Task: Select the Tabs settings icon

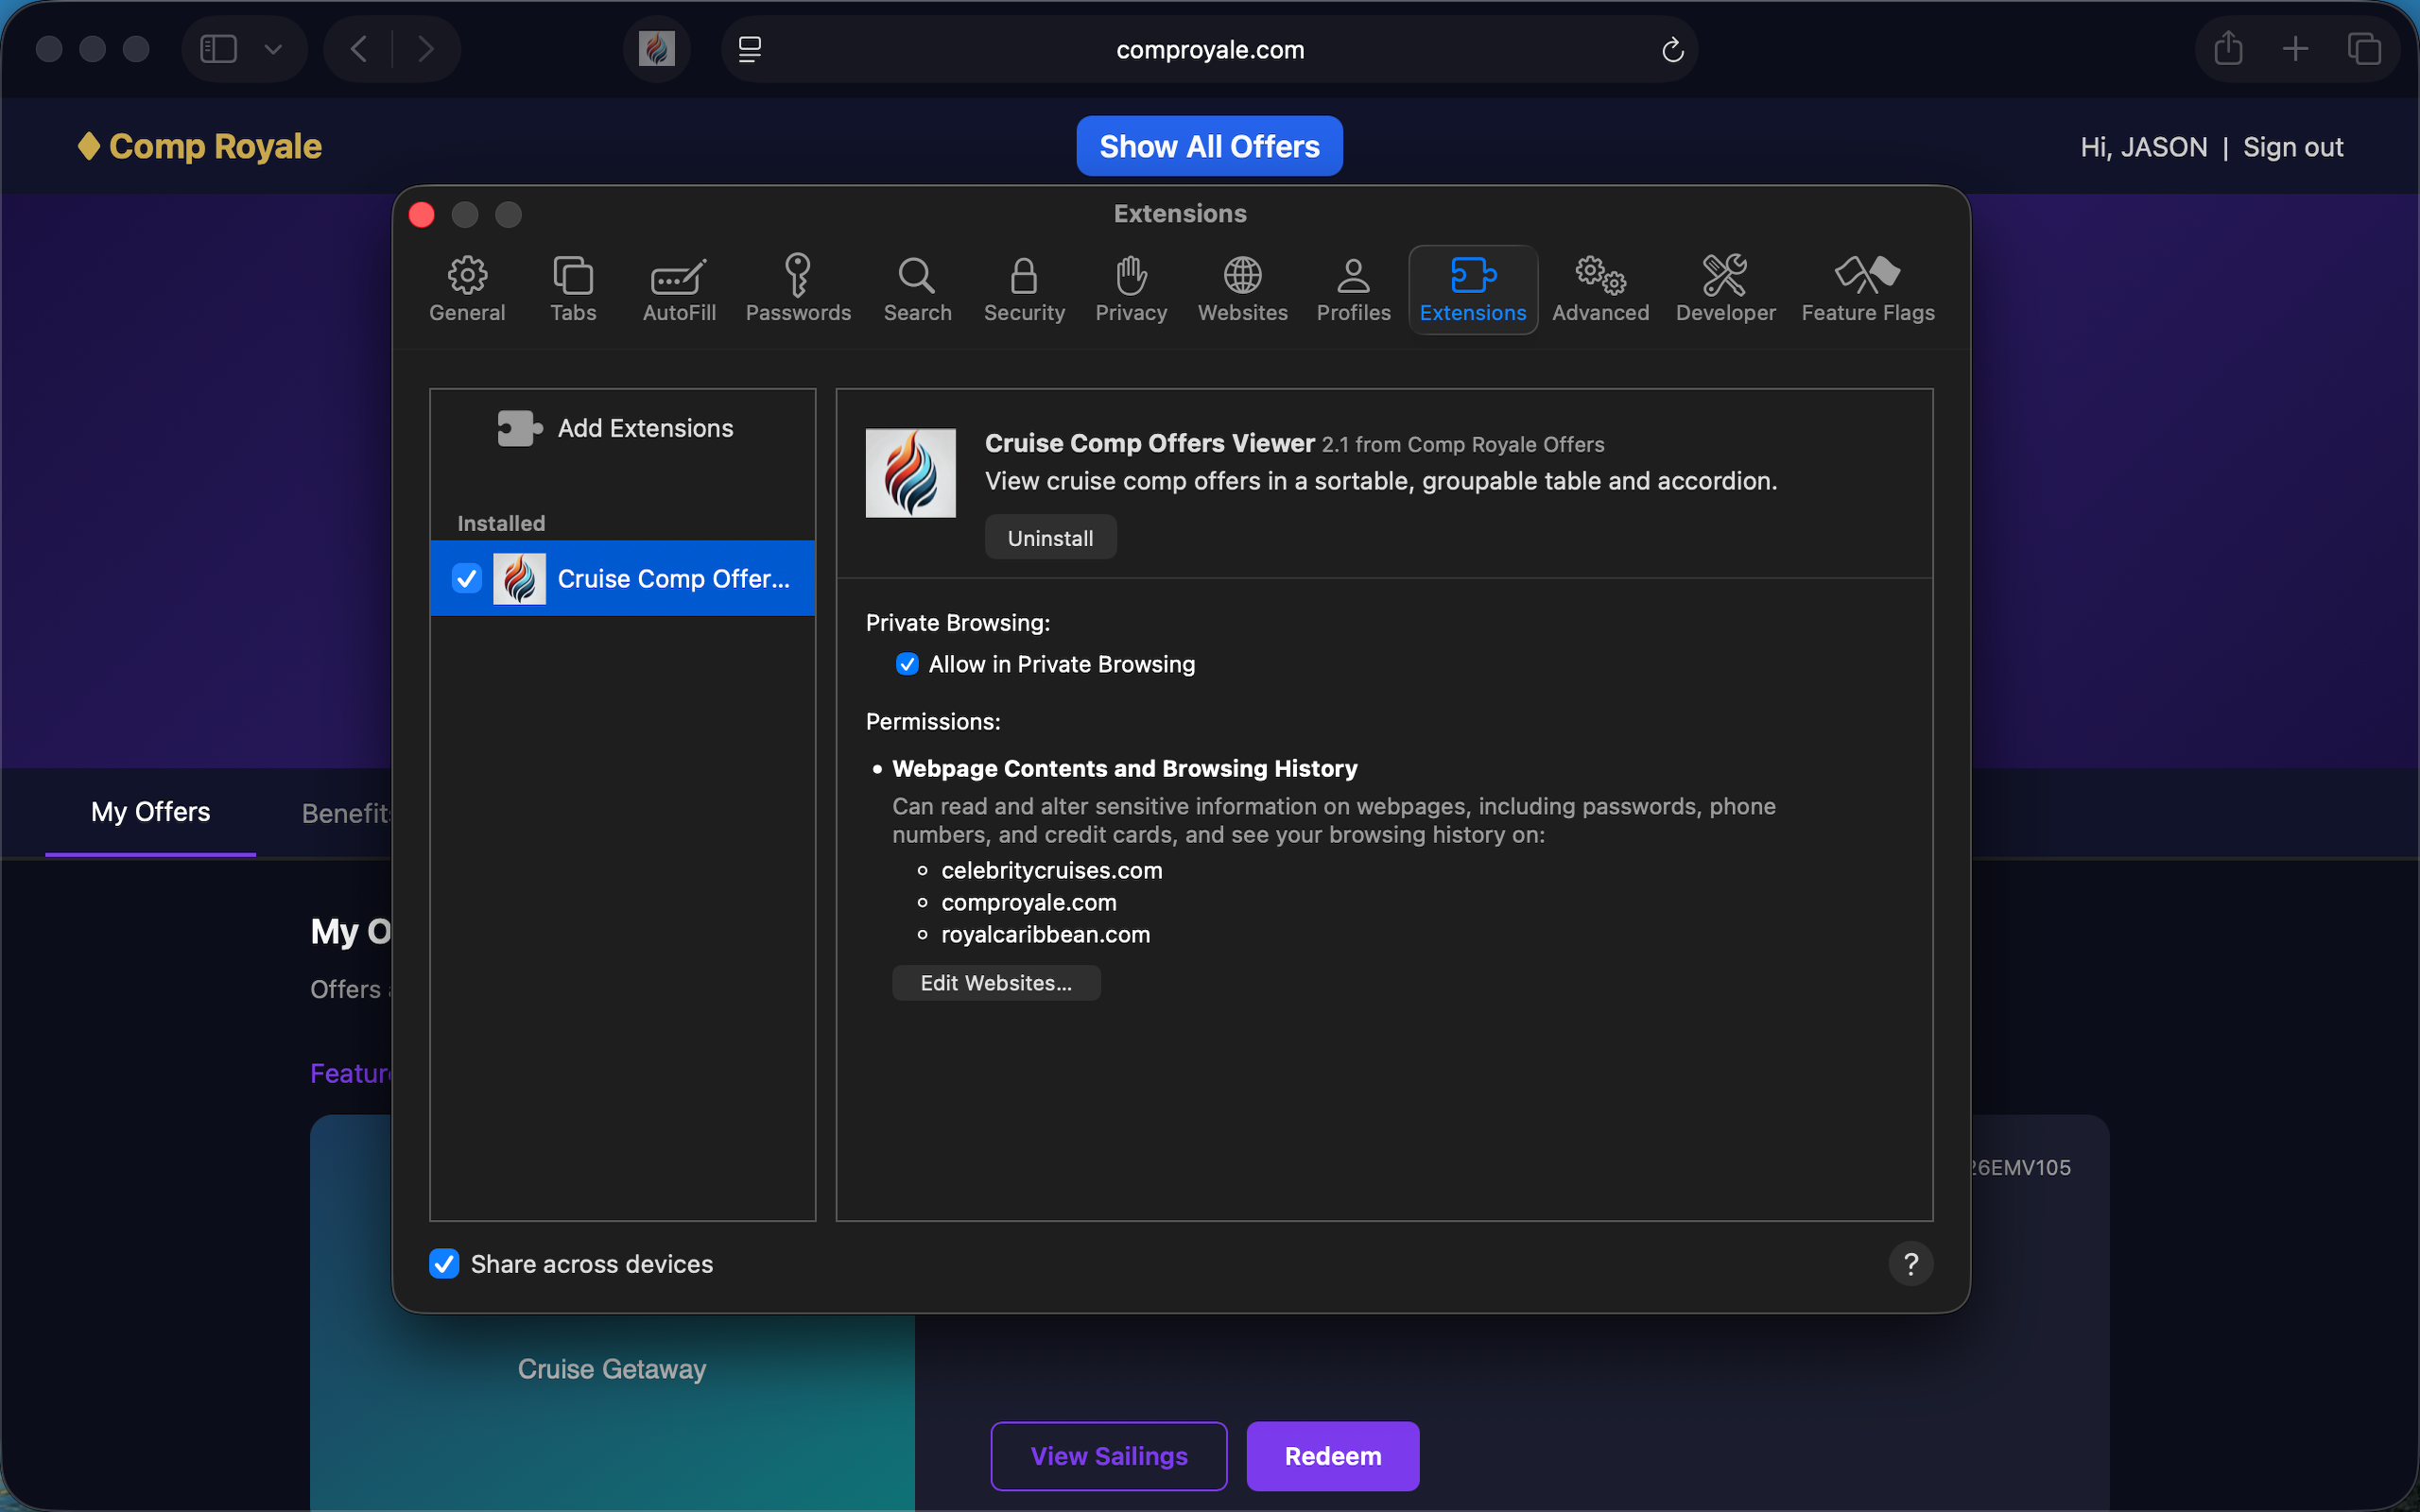Action: [572, 288]
